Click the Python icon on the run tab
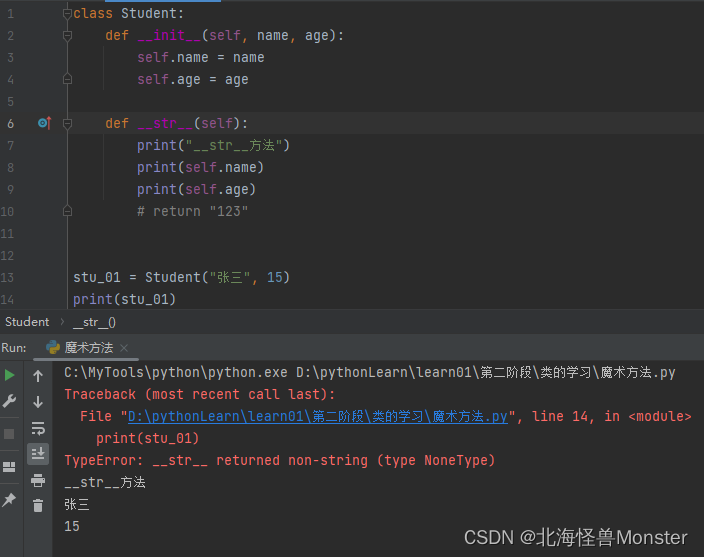Screen dimensions: 704x557 [x=53, y=347]
